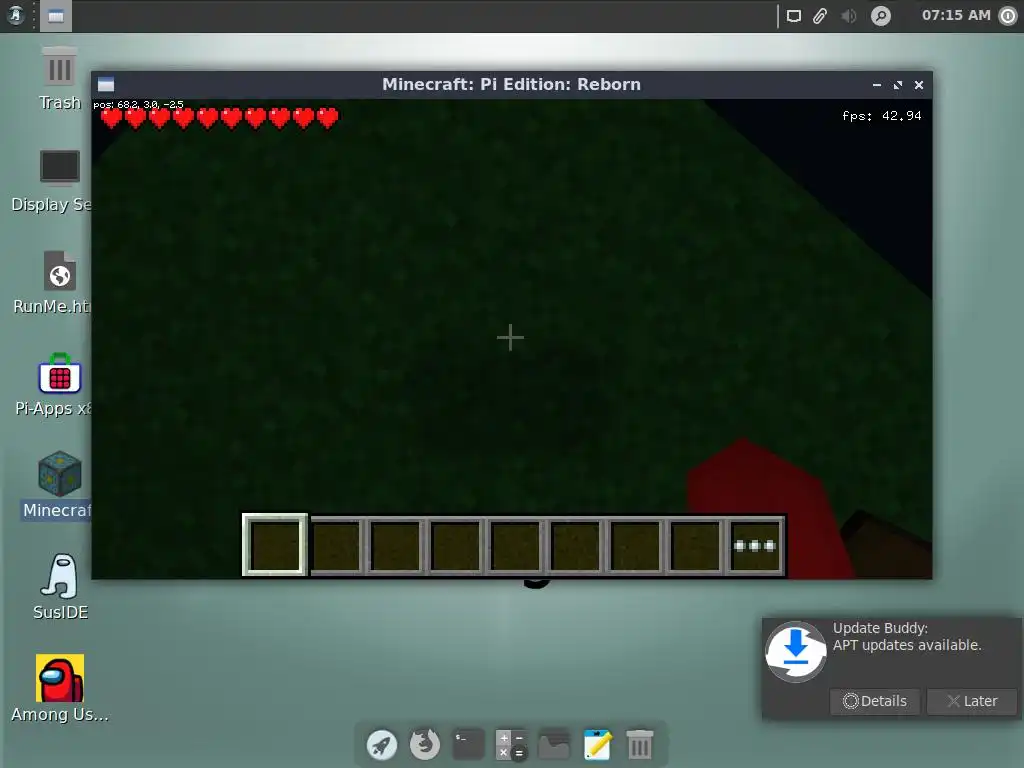Select the Minecraft desktop shortcut
Viewport: 1024px width, 768px height.
click(59, 473)
